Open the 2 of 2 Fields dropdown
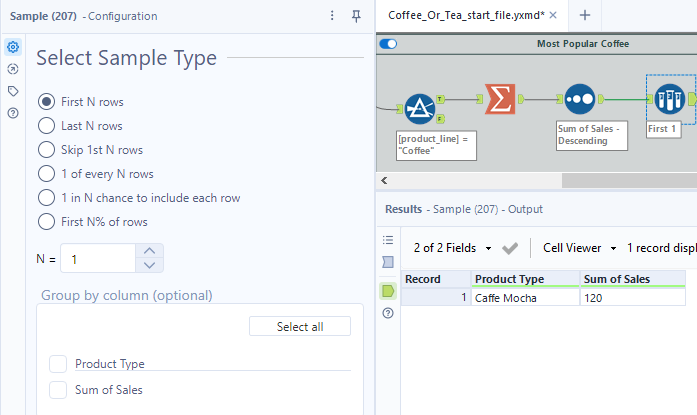697x415 pixels. [x=453, y=248]
